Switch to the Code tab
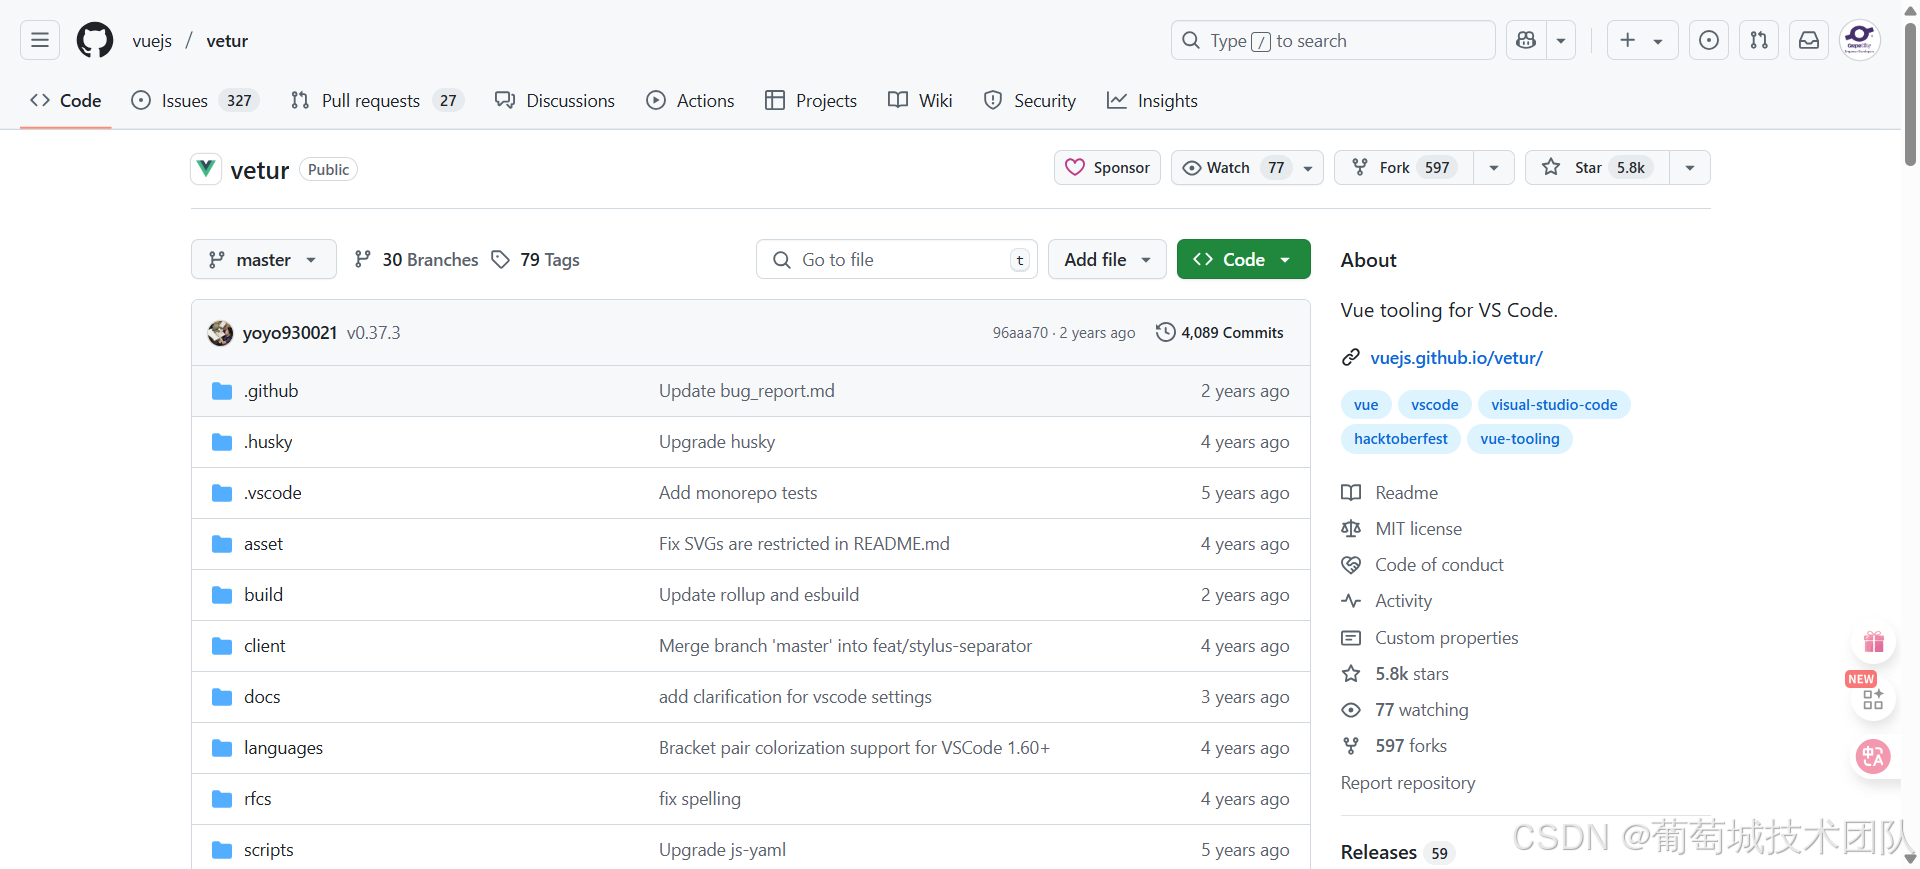The height and width of the screenshot is (869, 1920). 66,101
